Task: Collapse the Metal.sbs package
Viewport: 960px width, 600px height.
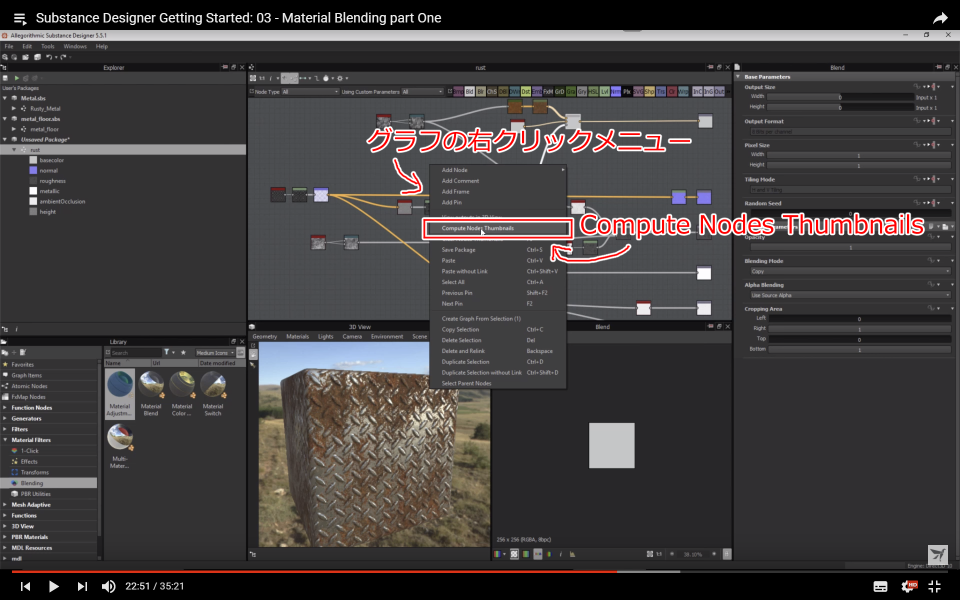Action: [6, 98]
